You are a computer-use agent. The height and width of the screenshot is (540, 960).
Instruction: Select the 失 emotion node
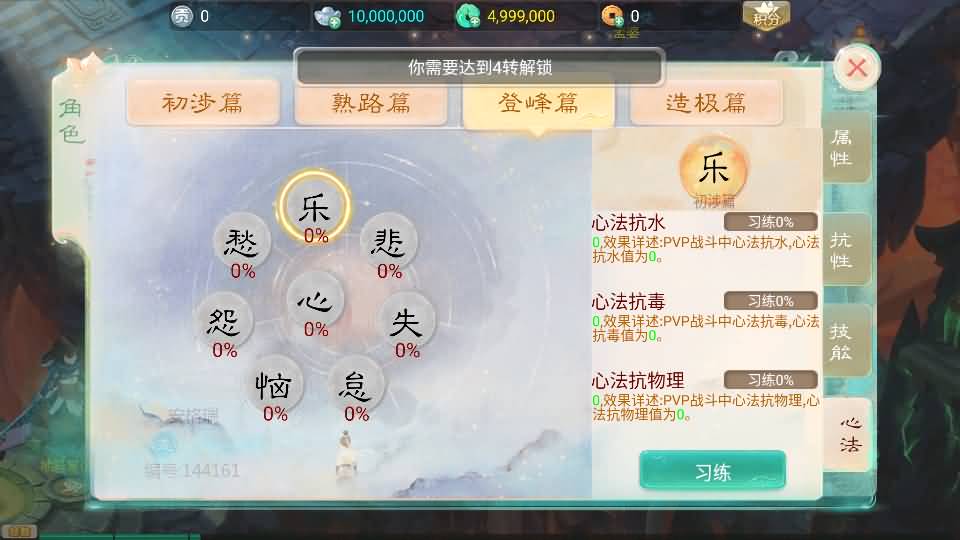point(406,321)
